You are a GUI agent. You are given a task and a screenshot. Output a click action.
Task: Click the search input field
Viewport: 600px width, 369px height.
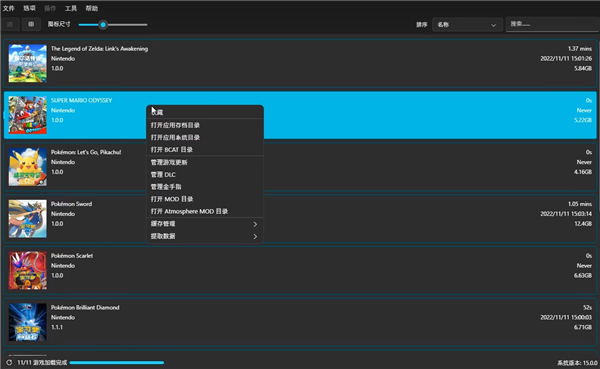(553, 24)
